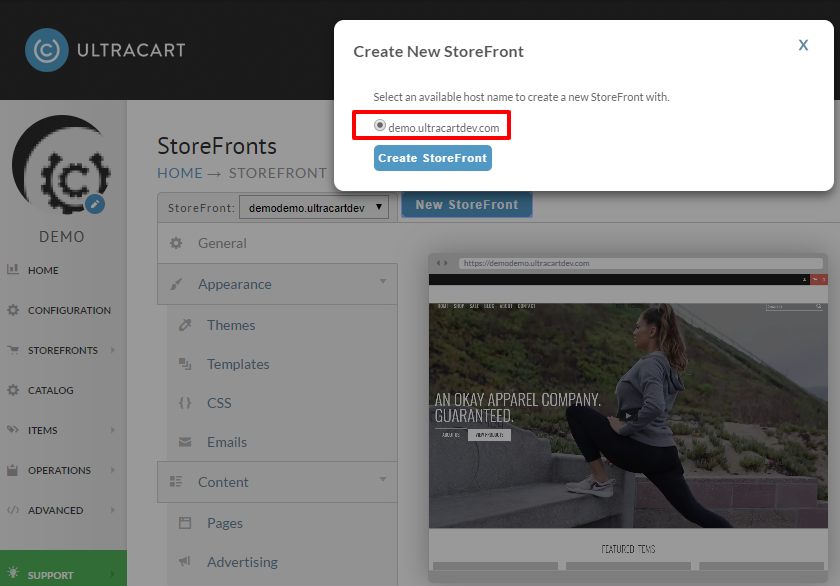
Task: Click the UltraCart logo icon
Action: pyautogui.click(x=47, y=50)
